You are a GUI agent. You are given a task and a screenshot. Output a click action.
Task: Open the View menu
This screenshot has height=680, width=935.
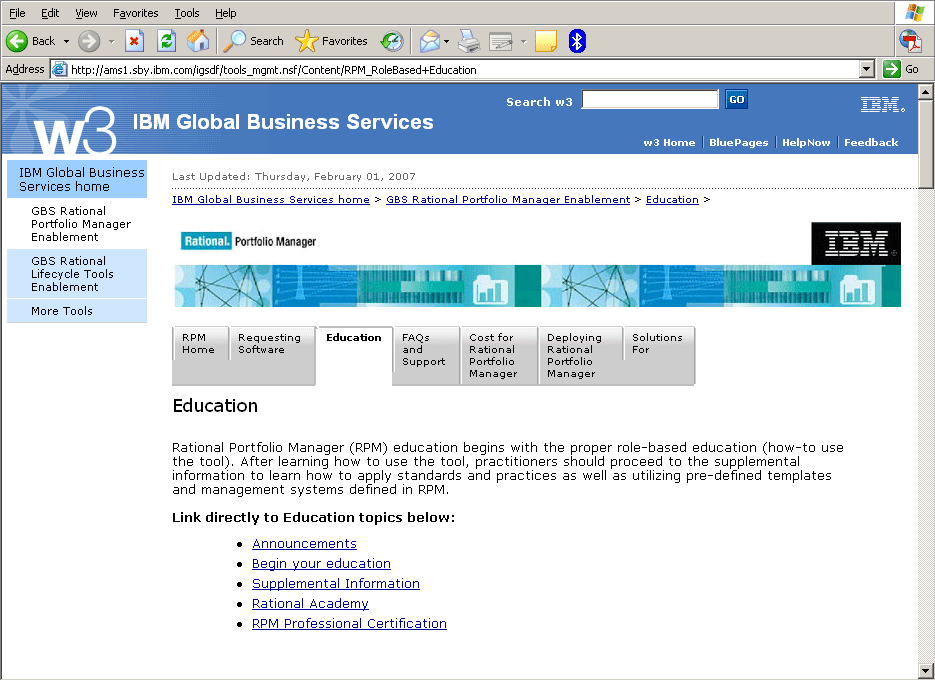86,13
